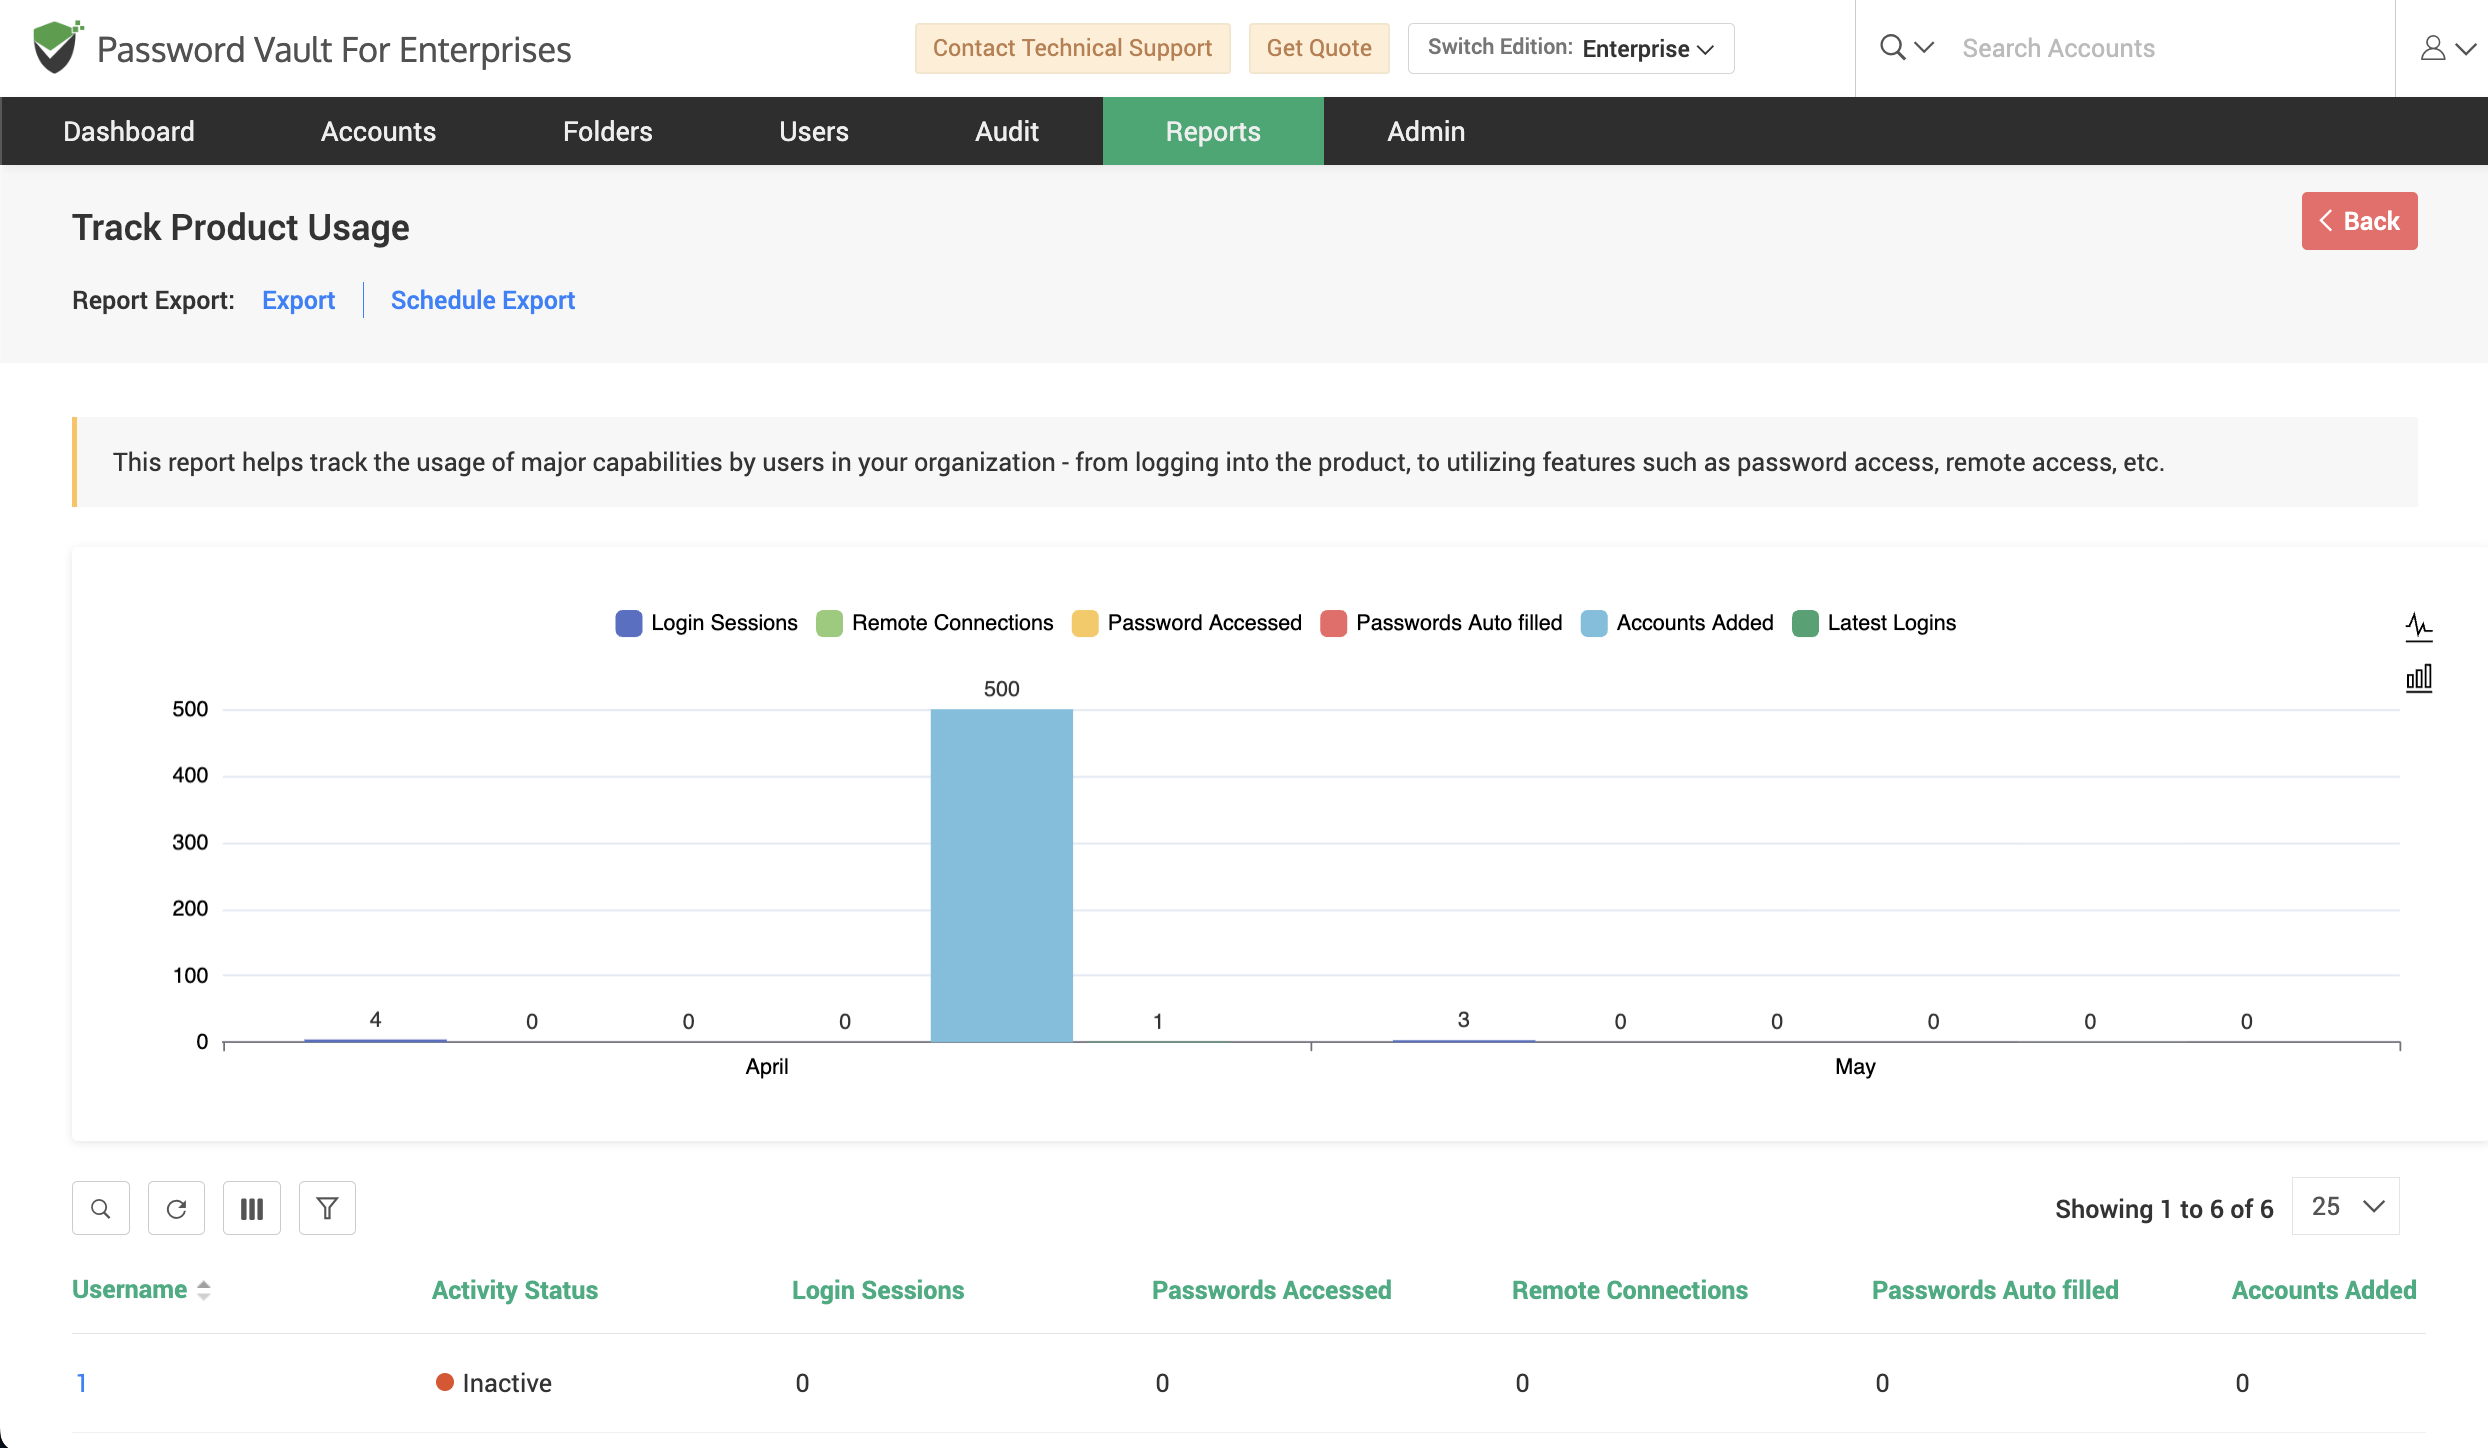The width and height of the screenshot is (2488, 1448).
Task: Click the Activity Status column header
Action: tap(515, 1290)
